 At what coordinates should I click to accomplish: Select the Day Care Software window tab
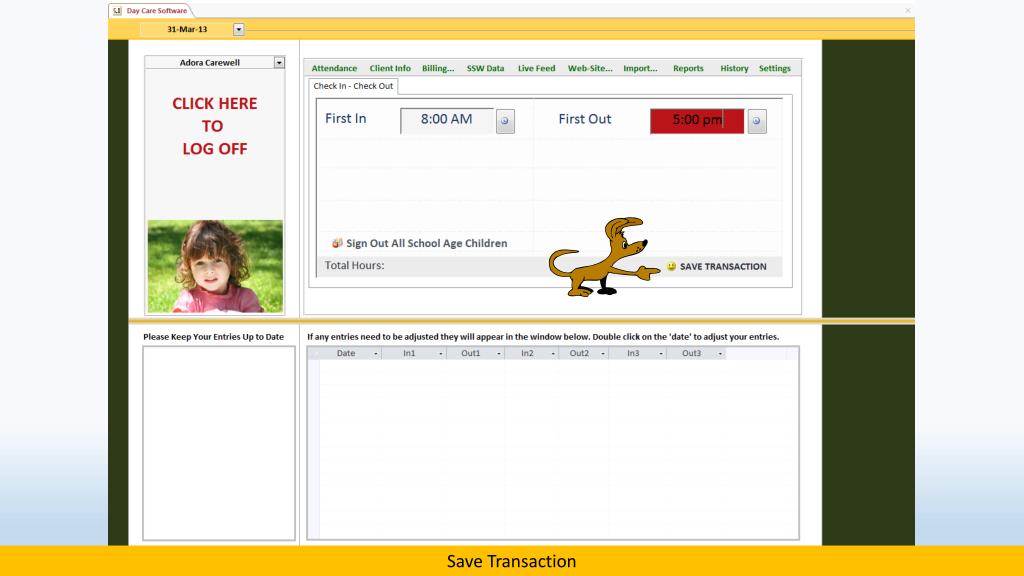coord(152,10)
